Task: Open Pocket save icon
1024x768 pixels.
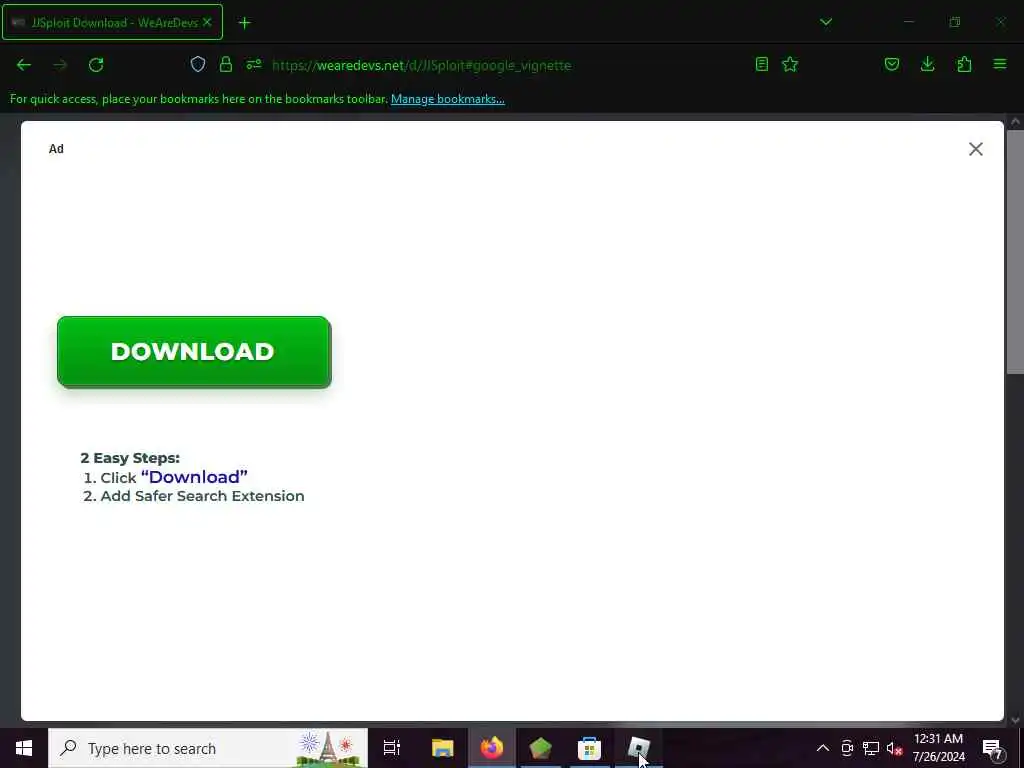Action: [892, 64]
